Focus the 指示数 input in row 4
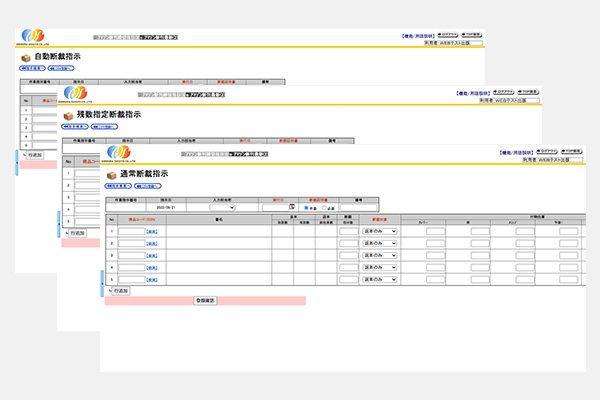600x400 pixels. pyautogui.click(x=349, y=267)
